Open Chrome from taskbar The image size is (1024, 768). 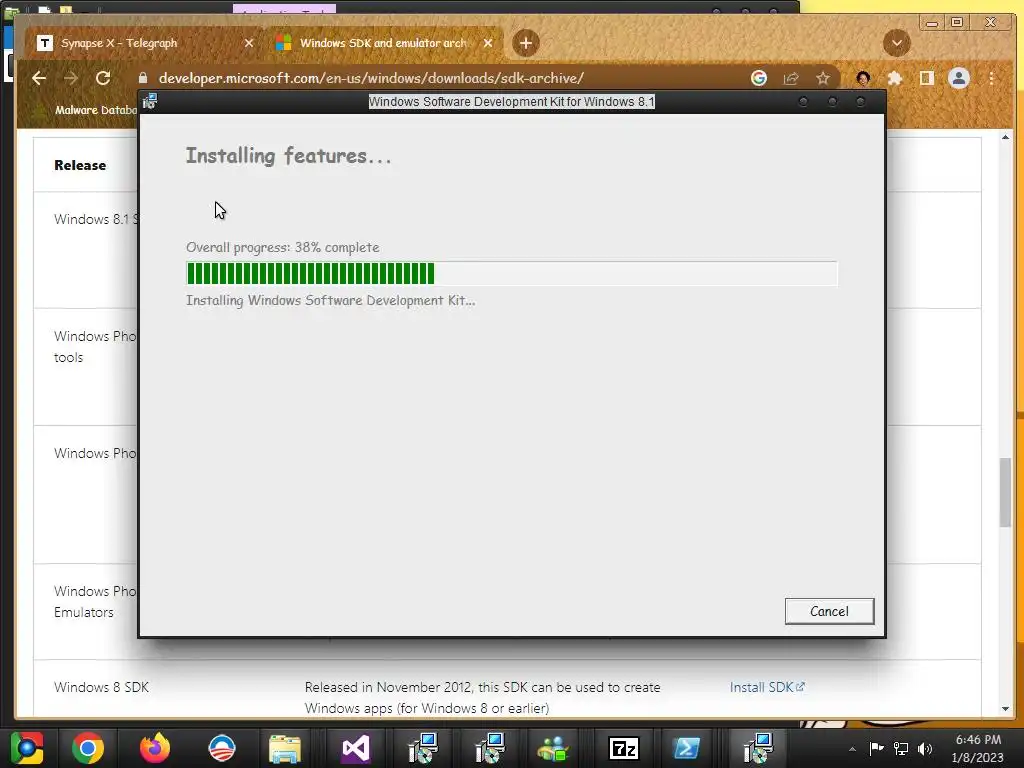(x=88, y=748)
